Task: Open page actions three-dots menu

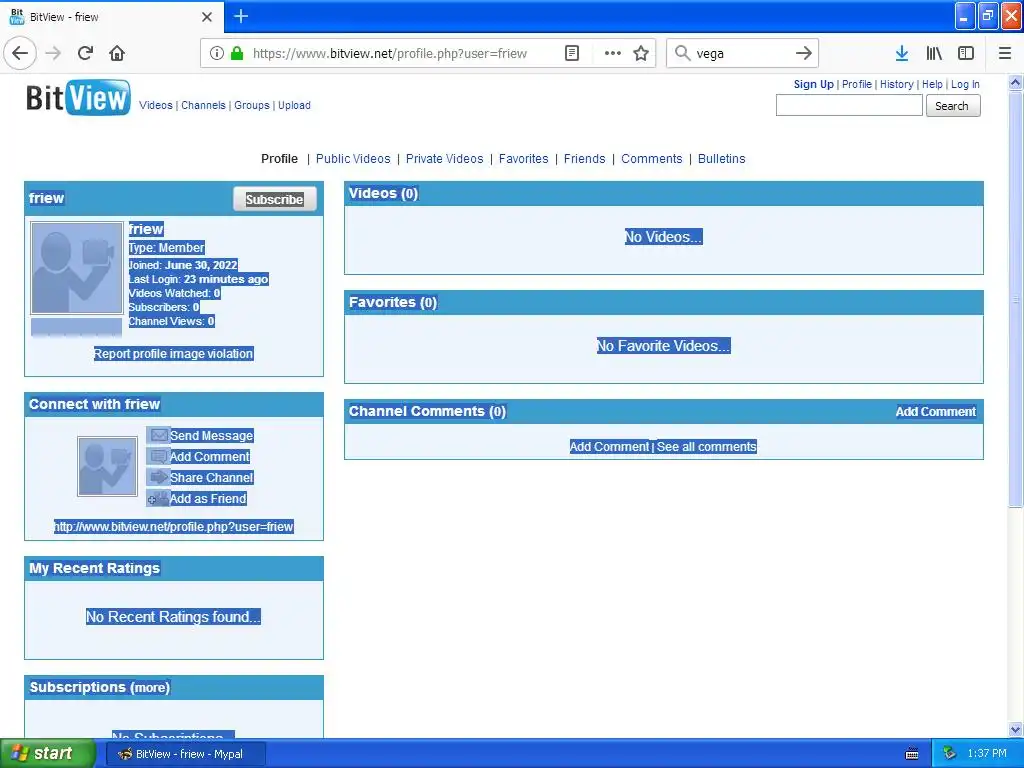Action: tap(613, 54)
